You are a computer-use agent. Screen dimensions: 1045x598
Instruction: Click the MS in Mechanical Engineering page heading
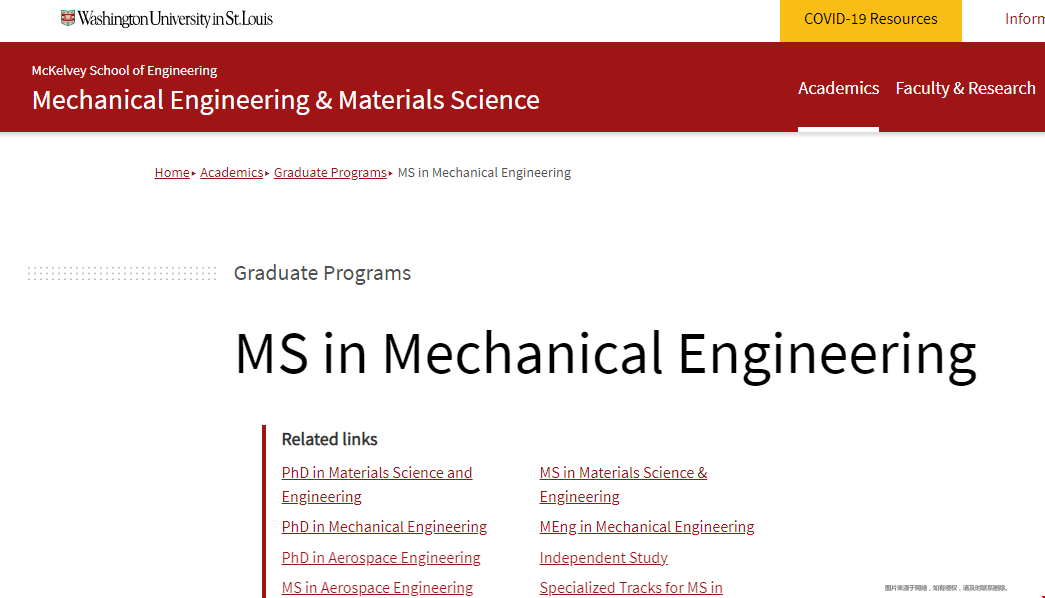605,355
